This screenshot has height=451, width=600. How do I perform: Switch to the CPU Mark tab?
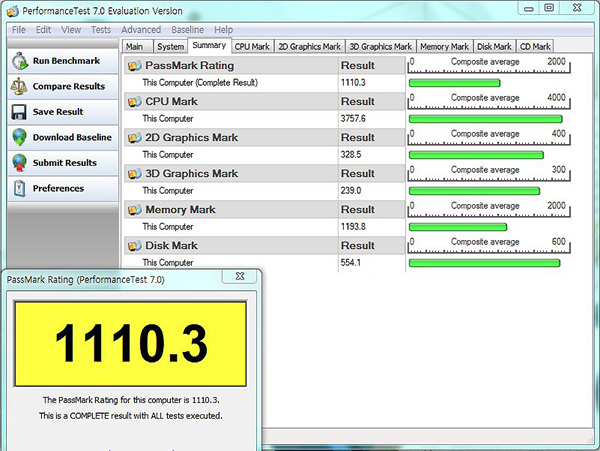[x=252, y=47]
